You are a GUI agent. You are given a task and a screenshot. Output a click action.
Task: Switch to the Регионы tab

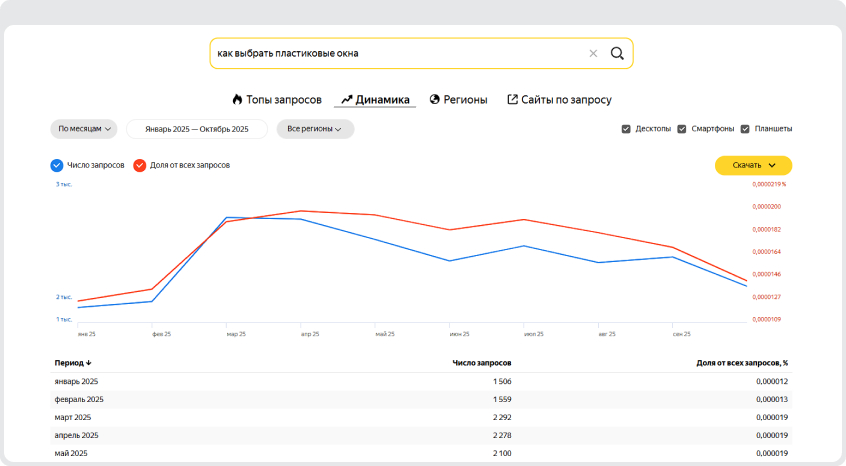point(466,100)
